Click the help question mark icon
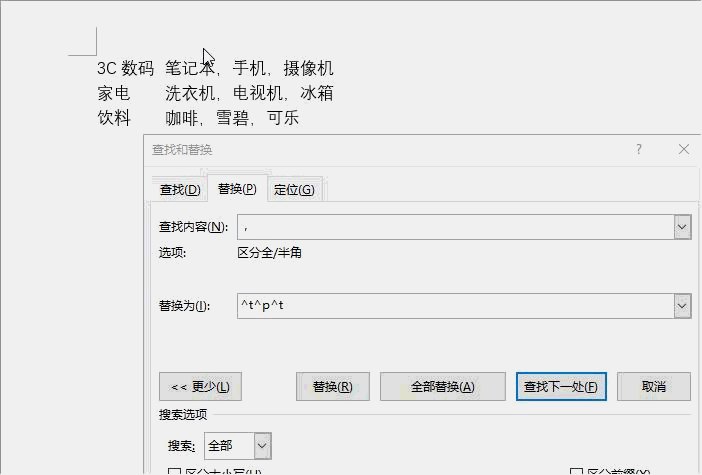The width and height of the screenshot is (702, 475). (639, 149)
